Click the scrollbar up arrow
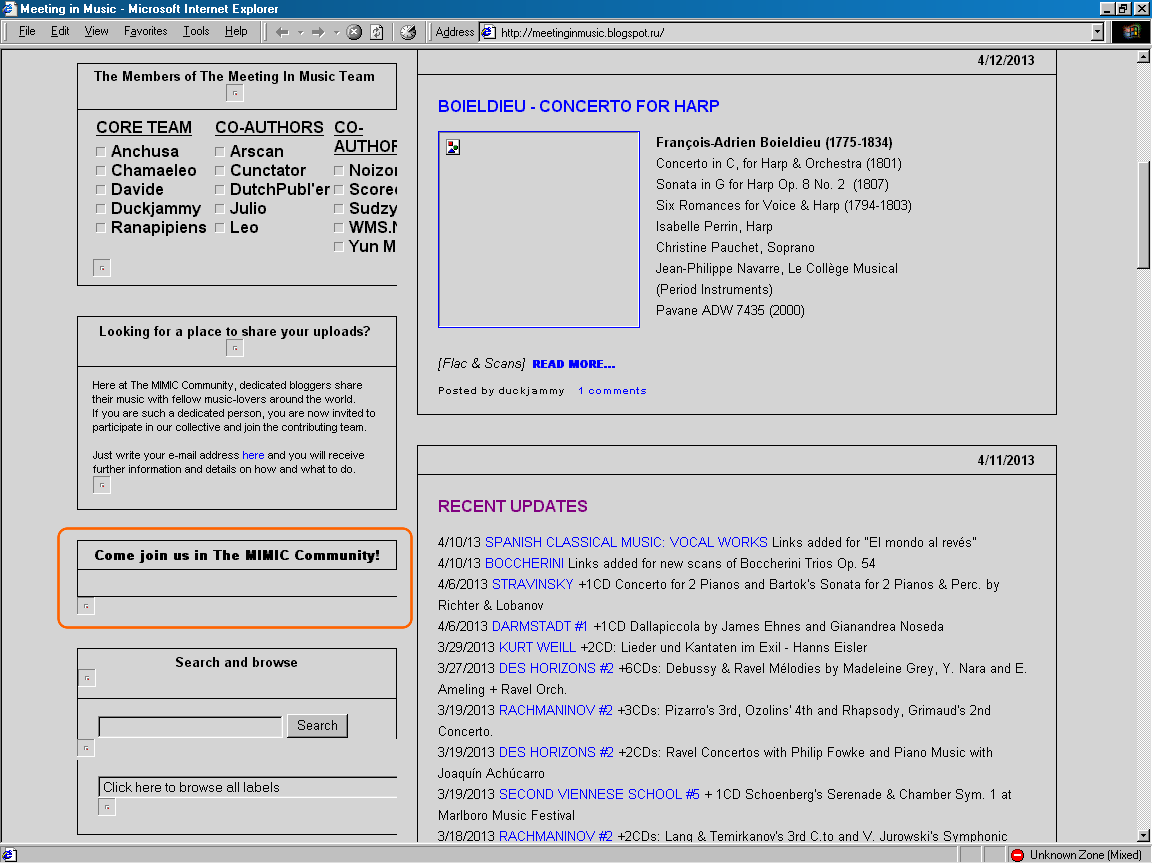Viewport: 1152px width, 864px height. point(1144,57)
